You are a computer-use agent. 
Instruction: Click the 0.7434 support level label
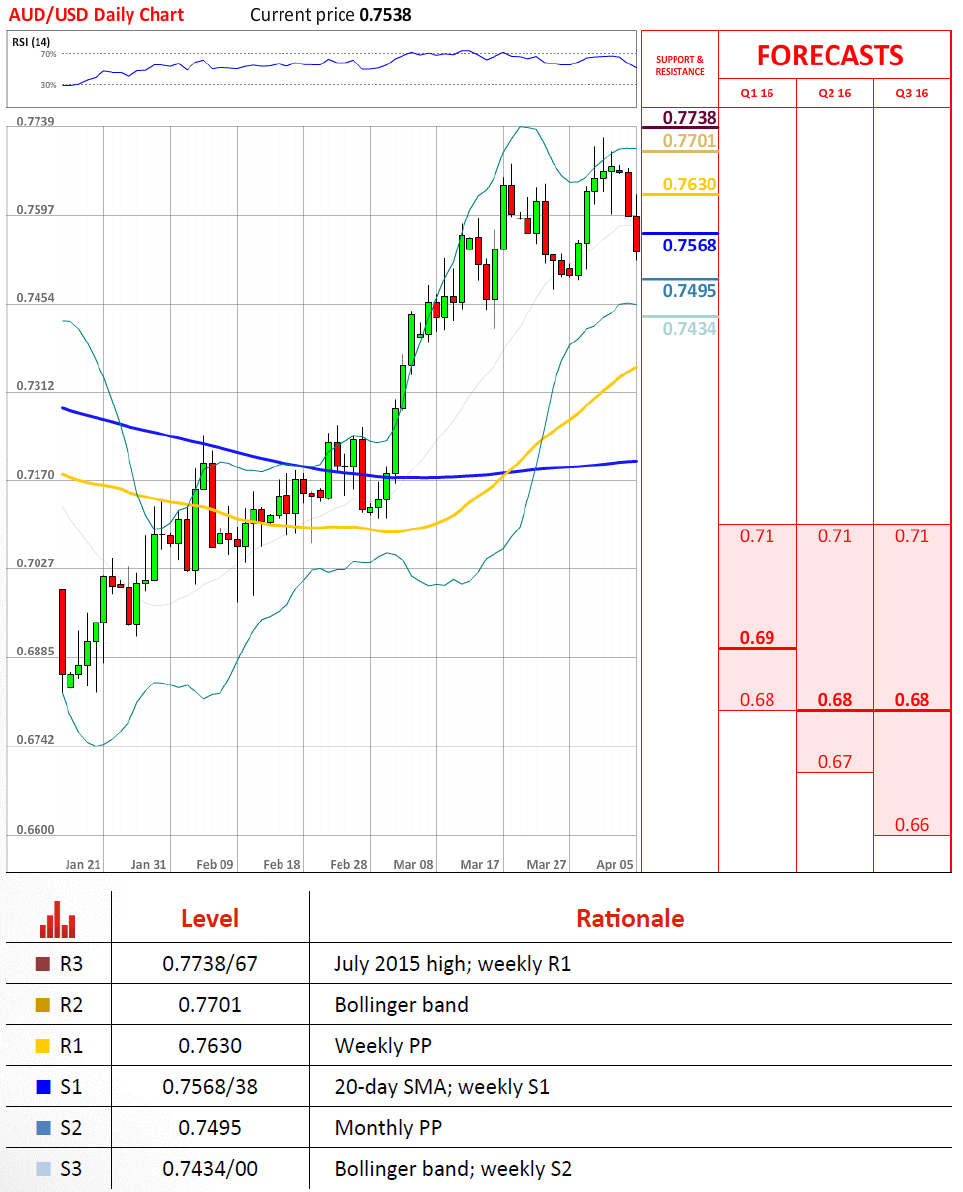(x=689, y=328)
